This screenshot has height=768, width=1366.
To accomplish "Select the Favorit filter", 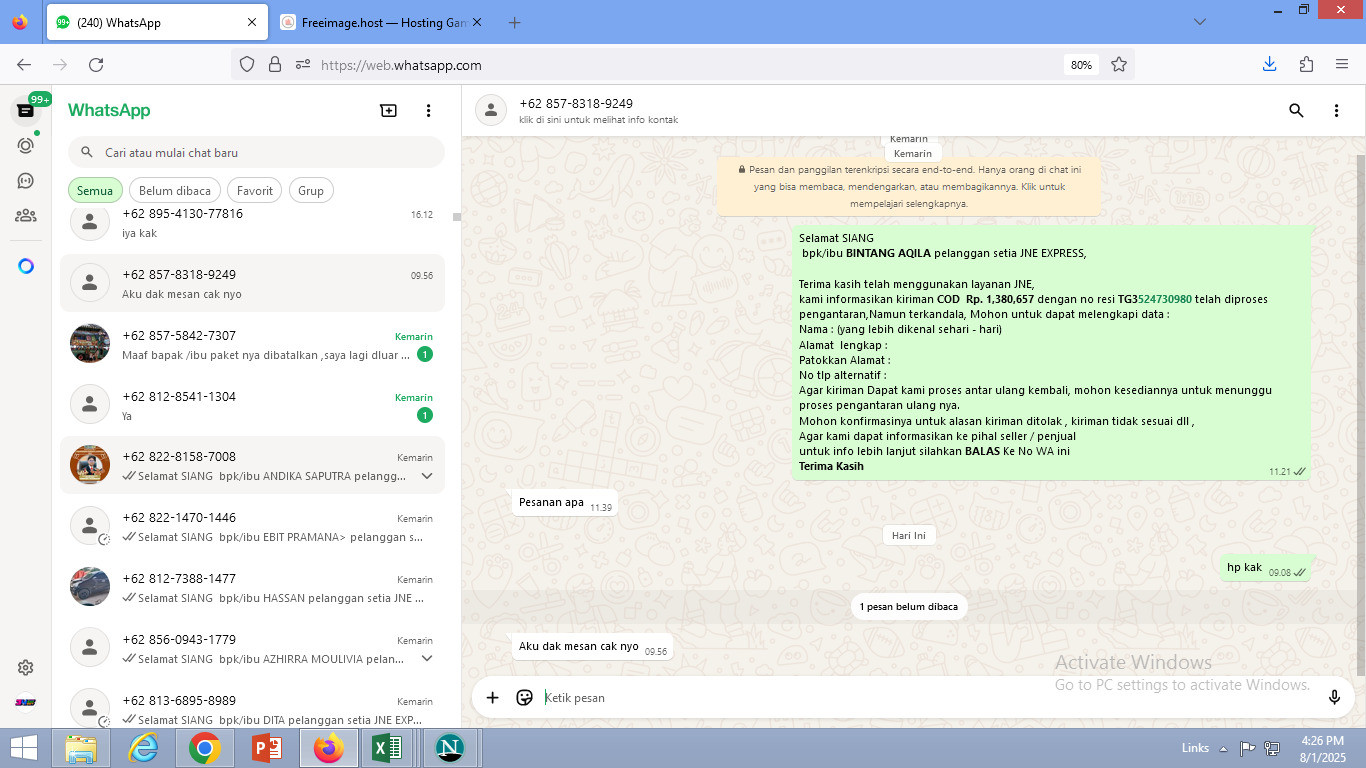I will coord(255,190).
